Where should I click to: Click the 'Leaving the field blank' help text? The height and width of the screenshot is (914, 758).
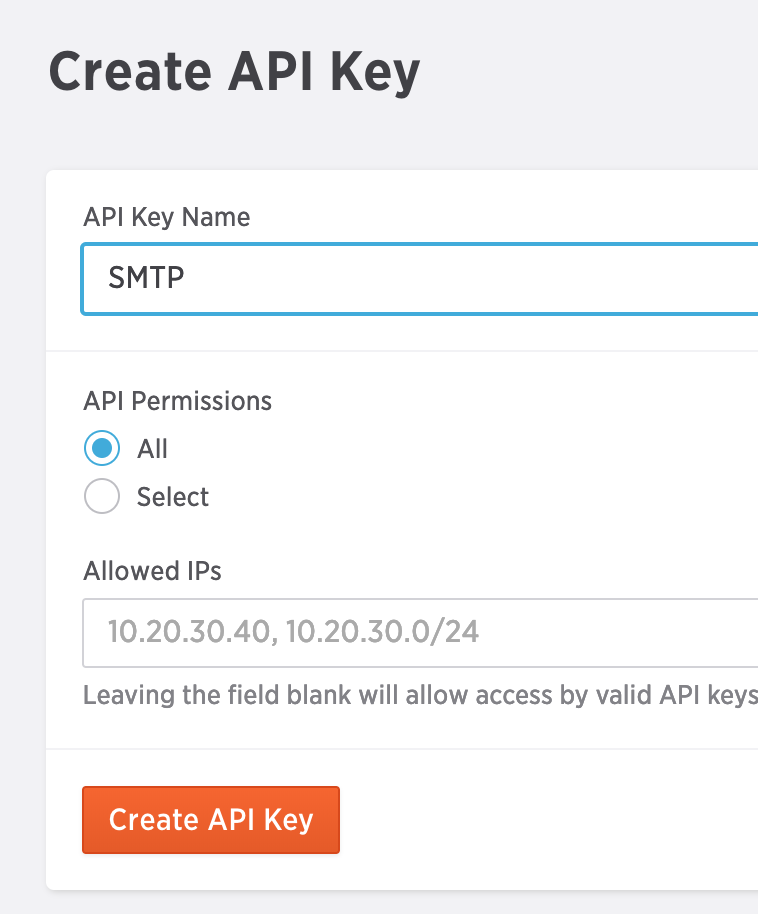420,695
